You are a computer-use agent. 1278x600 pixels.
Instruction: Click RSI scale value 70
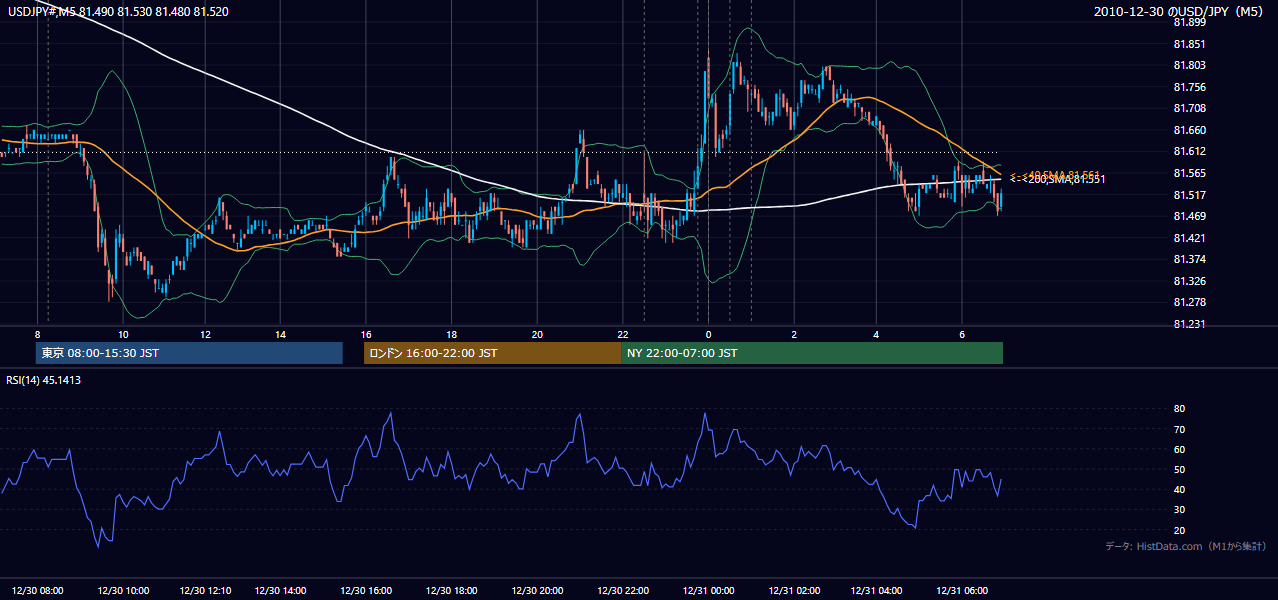[x=1179, y=429]
